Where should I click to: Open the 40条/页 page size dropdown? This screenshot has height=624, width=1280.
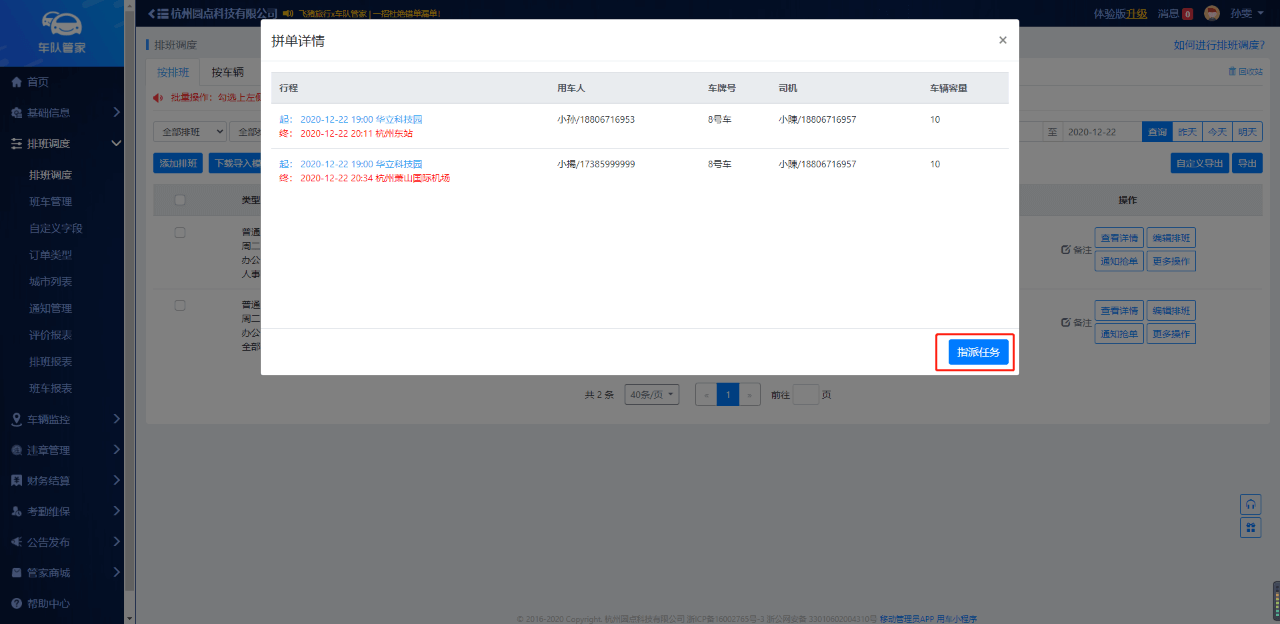coord(652,394)
